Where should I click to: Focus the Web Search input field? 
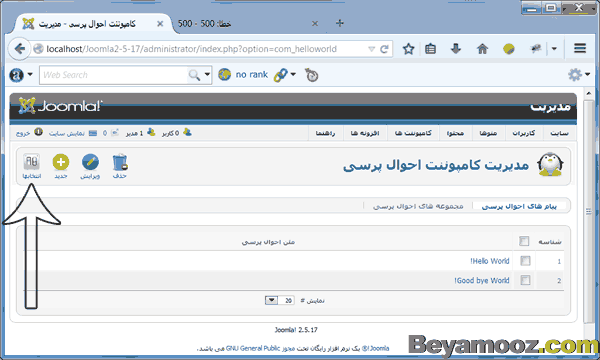click(x=114, y=75)
